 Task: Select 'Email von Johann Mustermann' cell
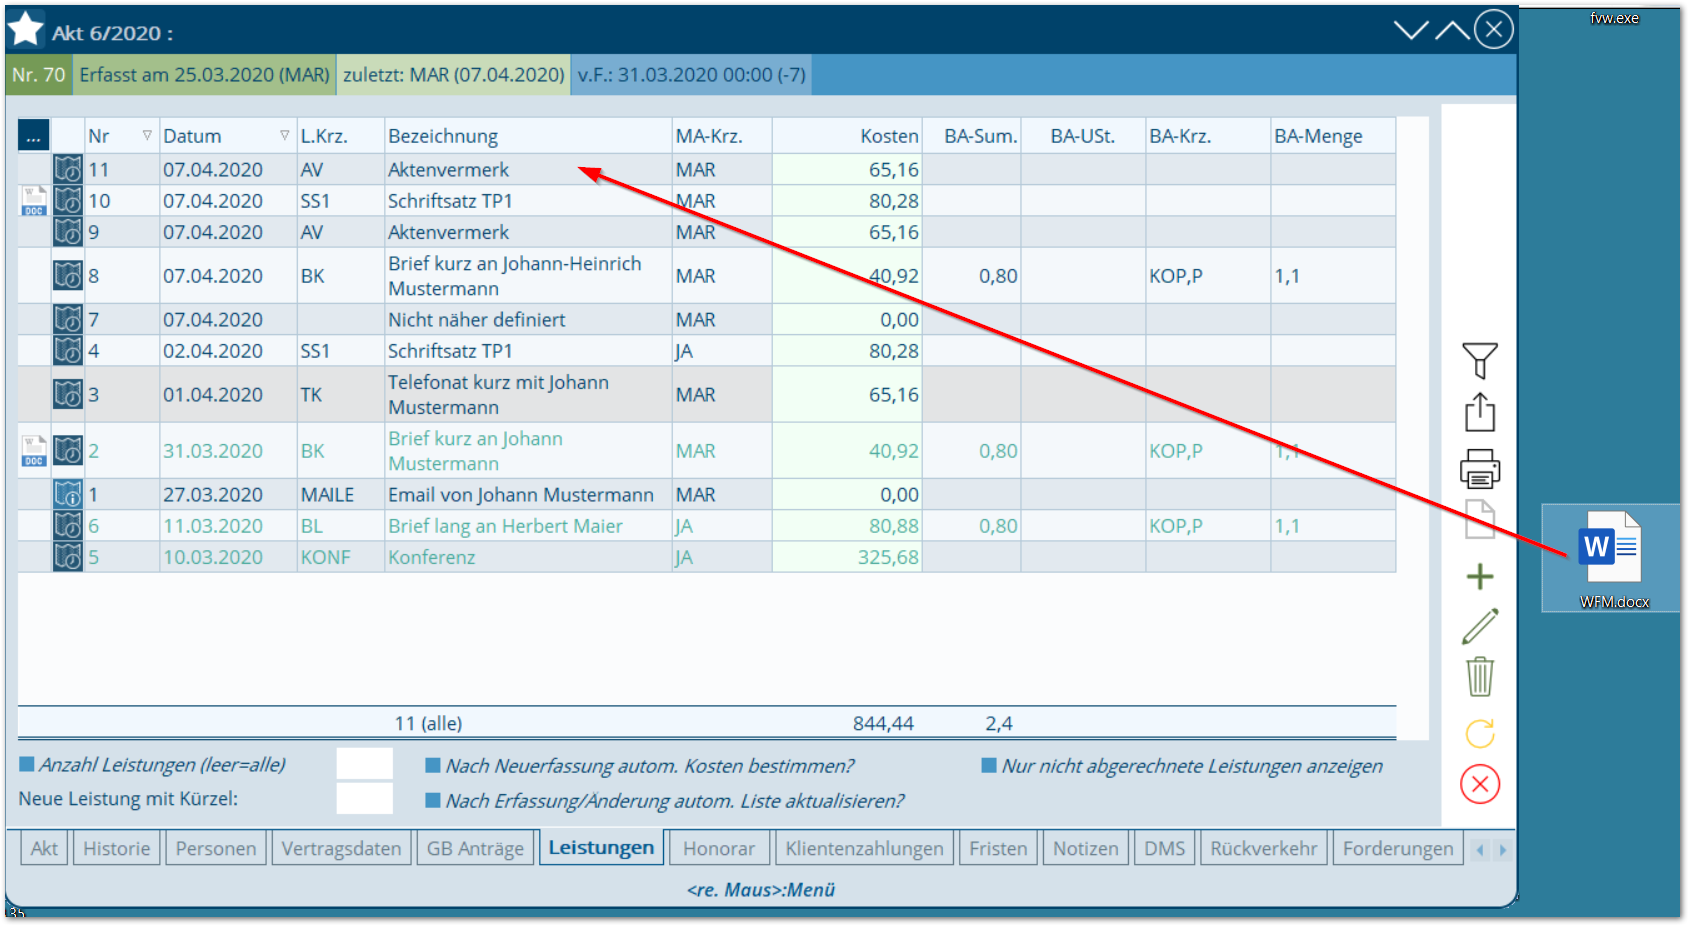pos(528,494)
